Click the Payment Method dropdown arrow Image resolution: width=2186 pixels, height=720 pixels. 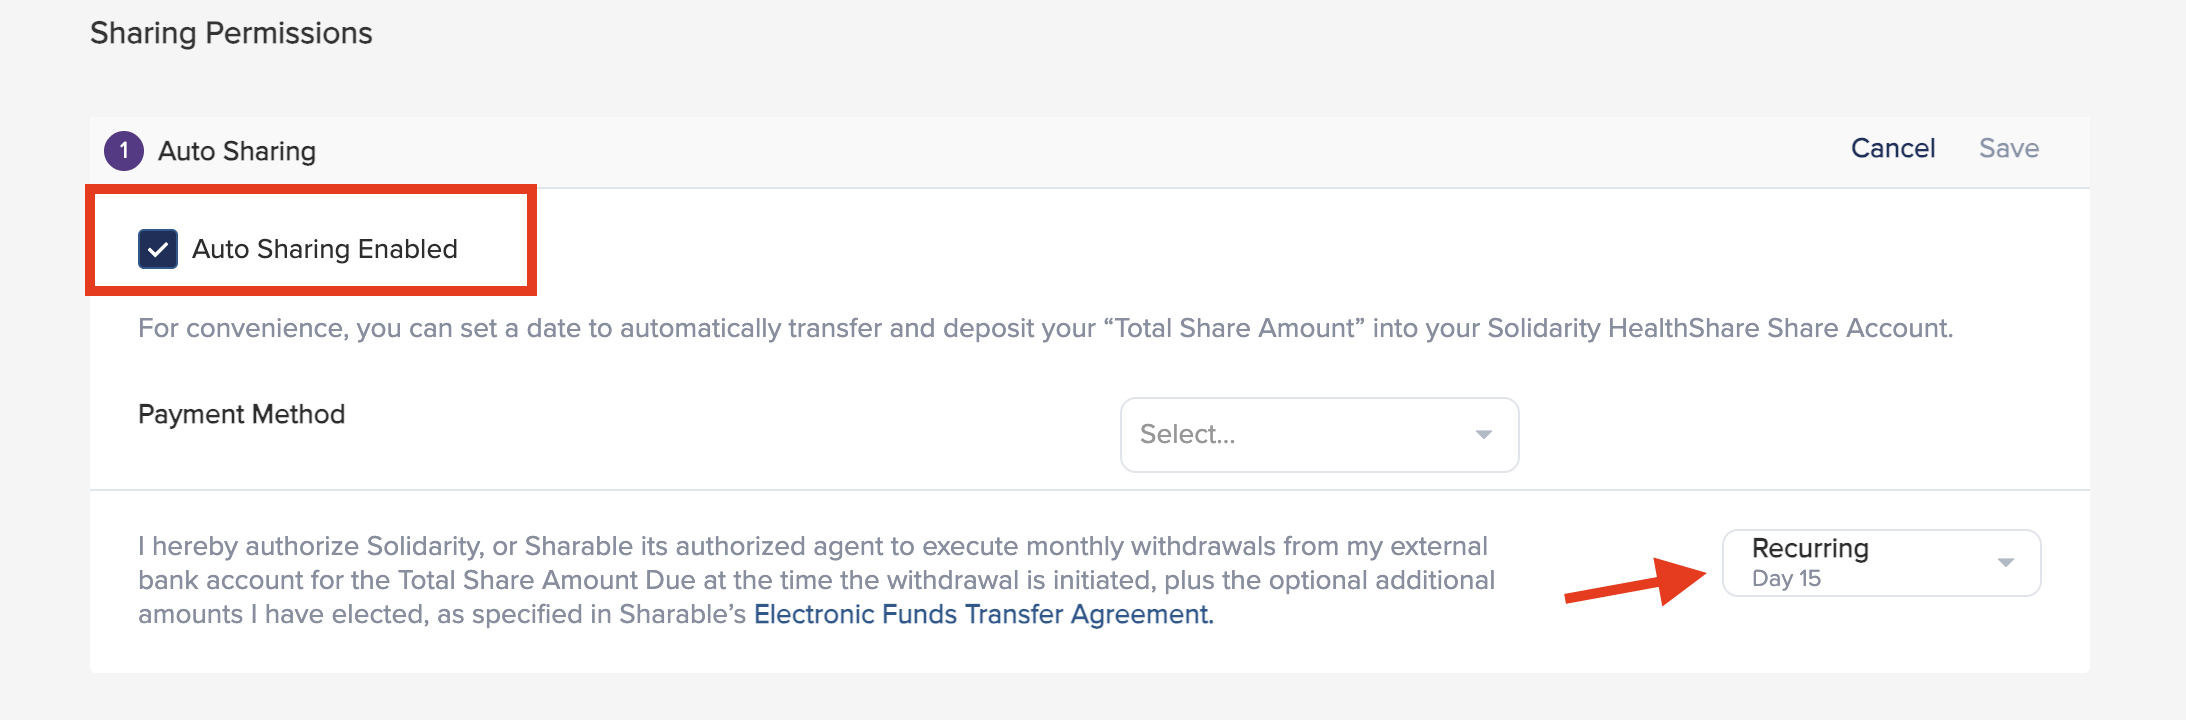click(1484, 435)
